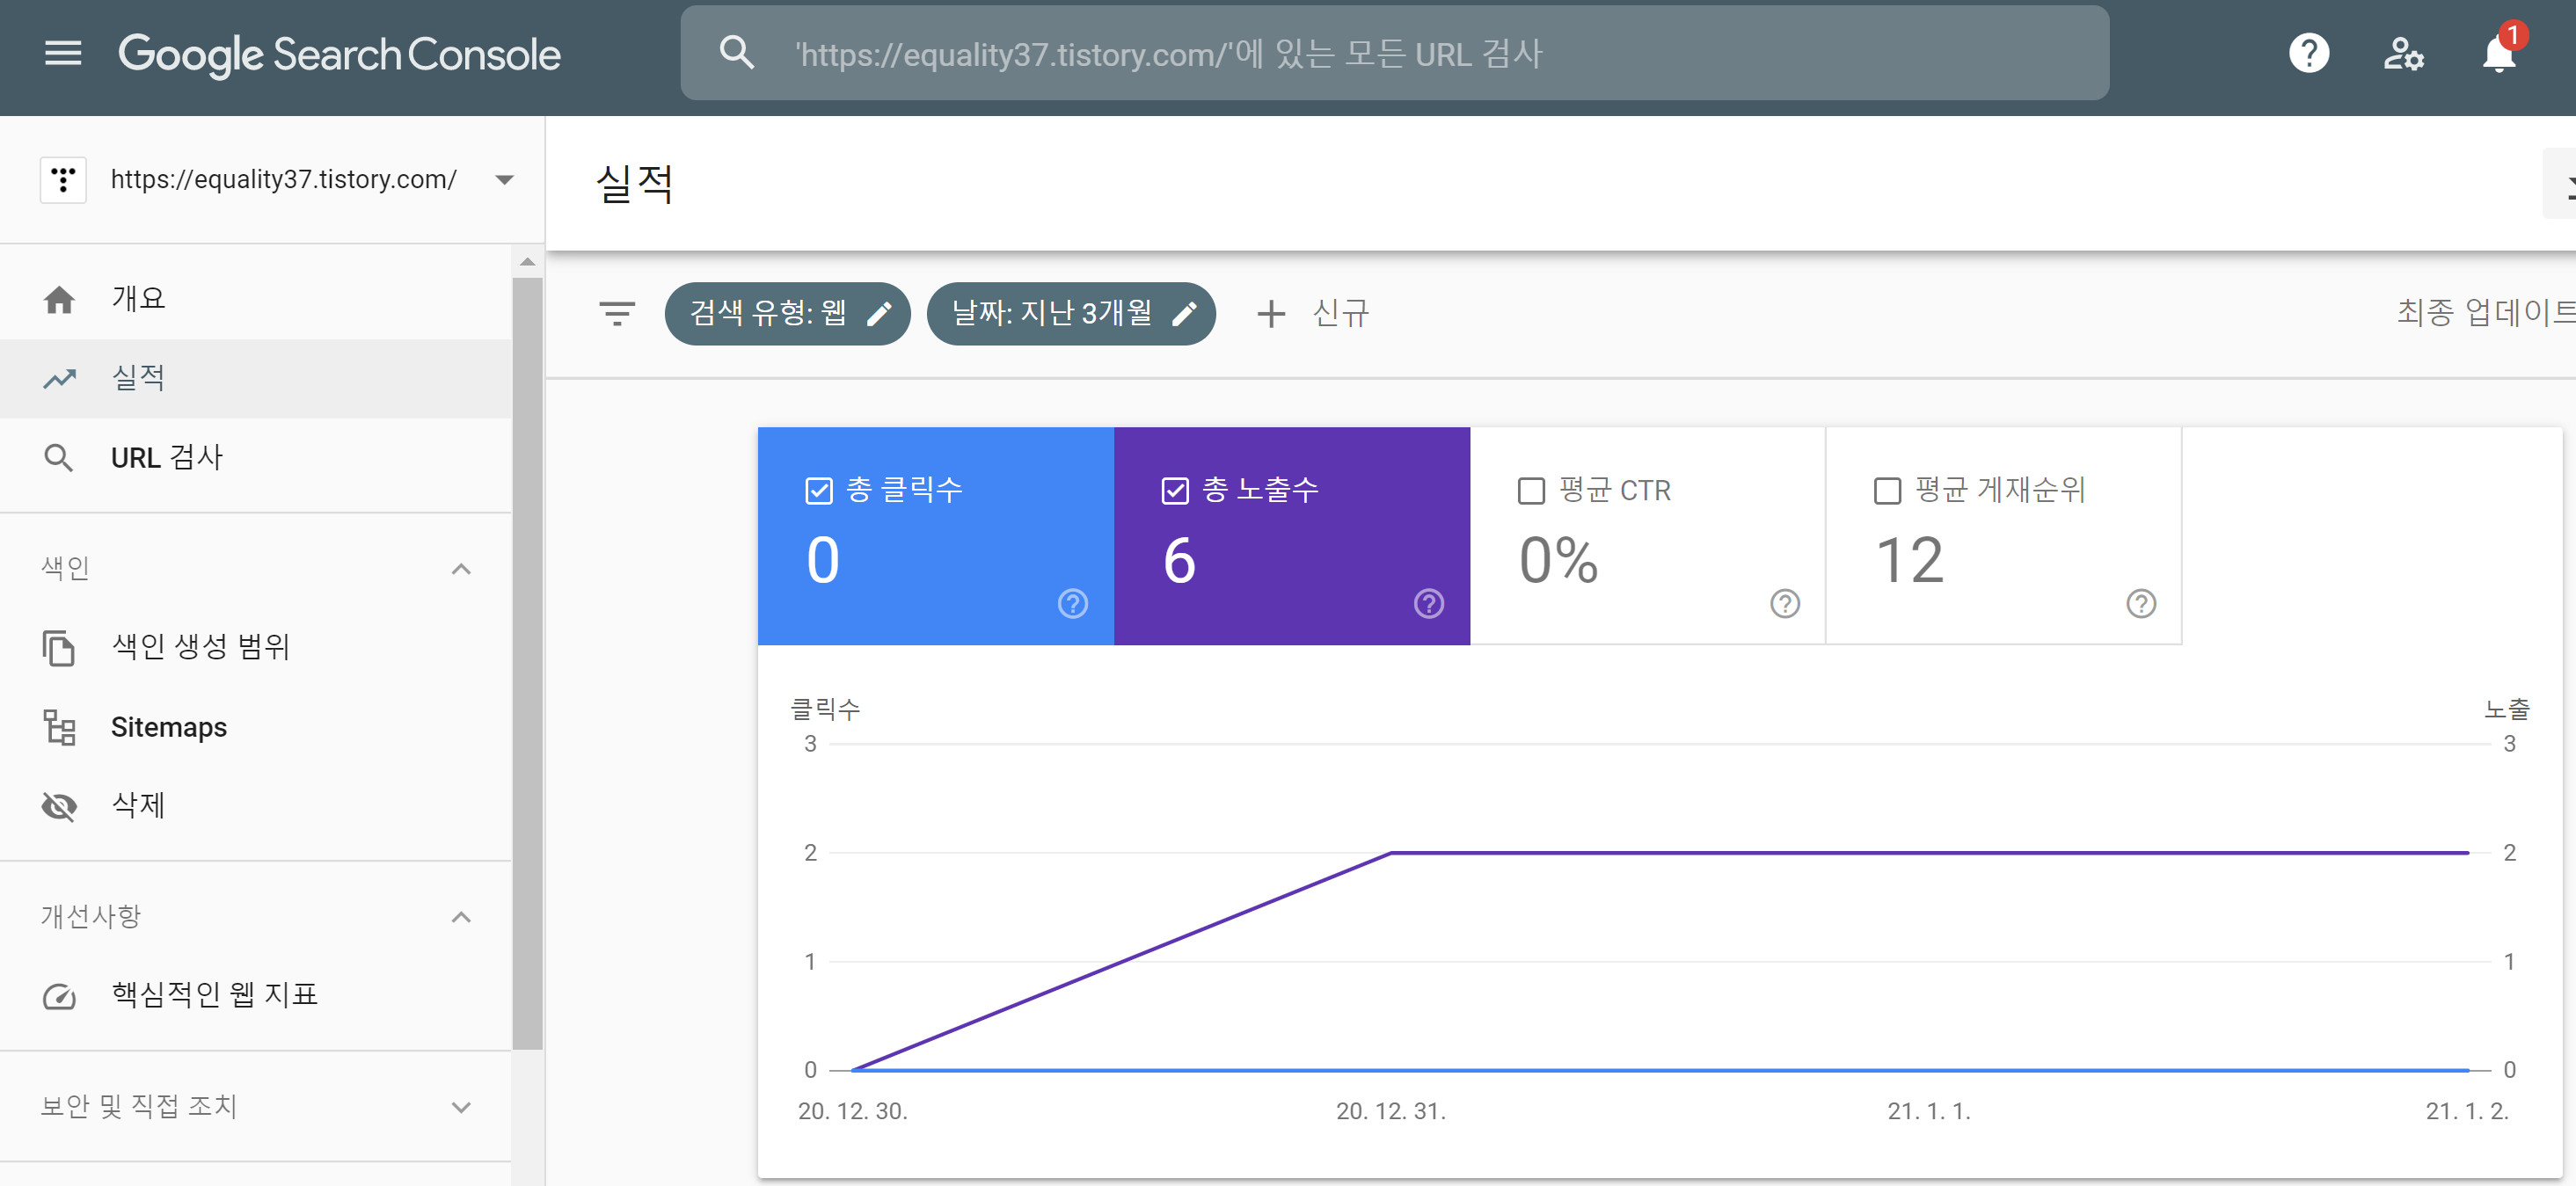Open Sitemaps in sidebar
The image size is (2576, 1186).
[x=168, y=727]
